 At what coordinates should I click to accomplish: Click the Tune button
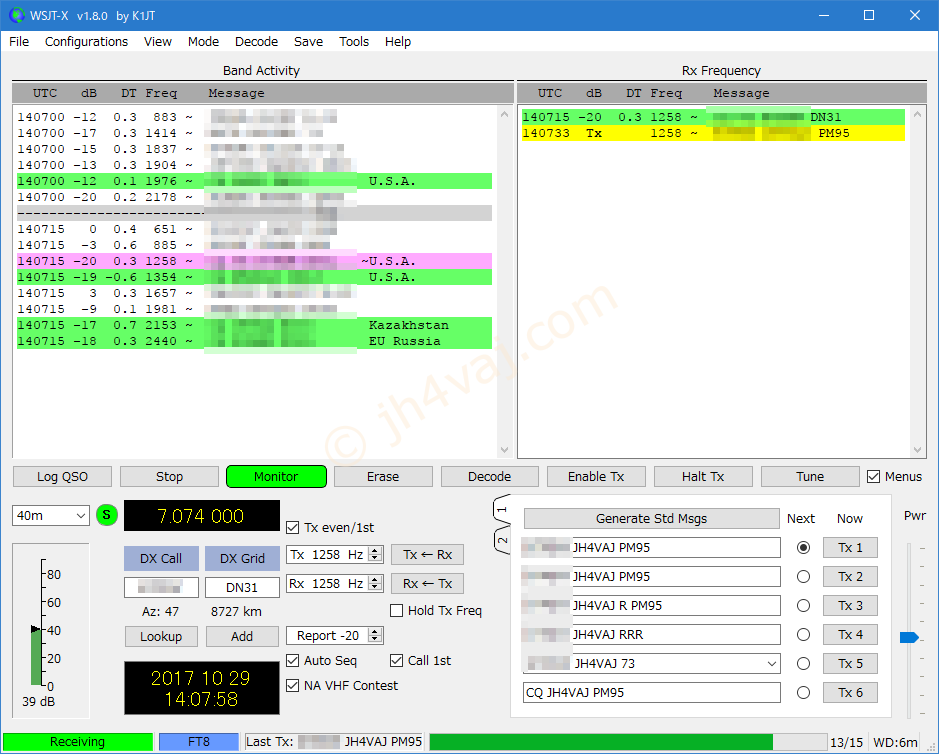click(x=810, y=477)
